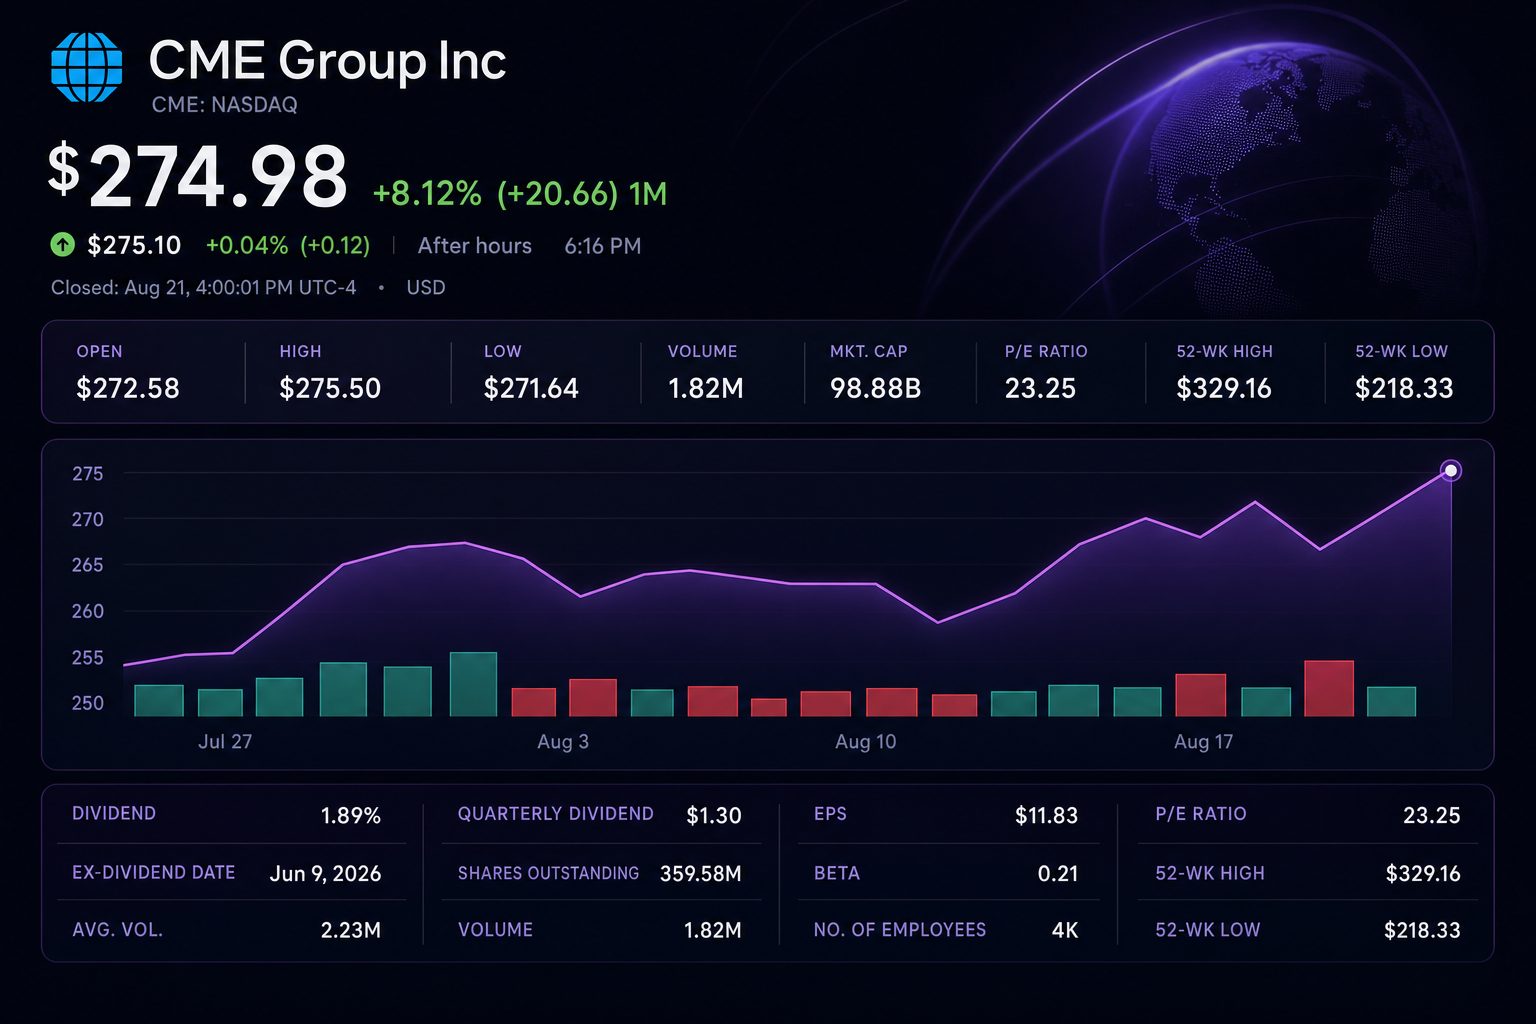Click the "Jun 9, 2026" ex-dividend date

pos(326,874)
